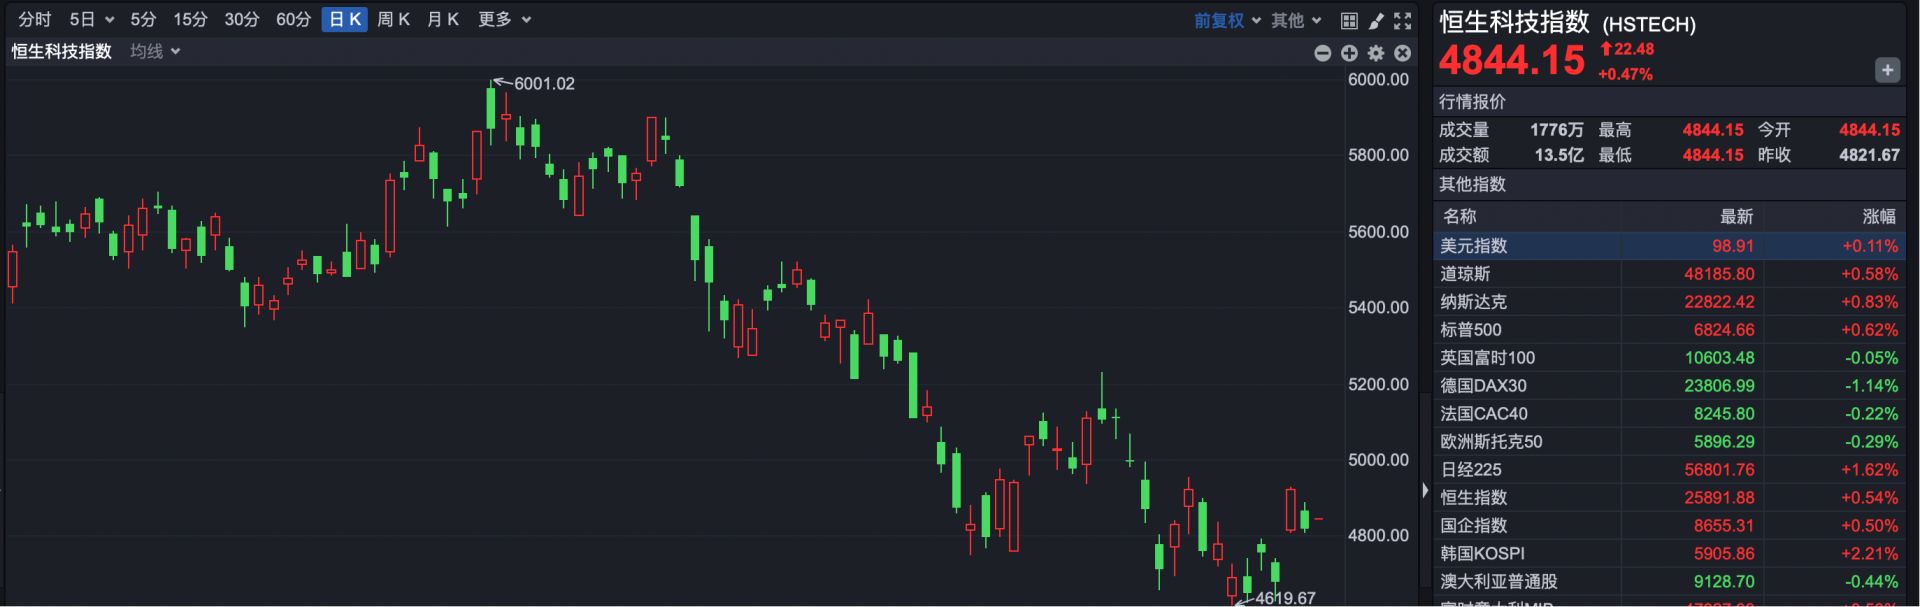This screenshot has height=607, width=1920.
Task: Switch to the 分时 intraday tab
Action: coord(35,20)
